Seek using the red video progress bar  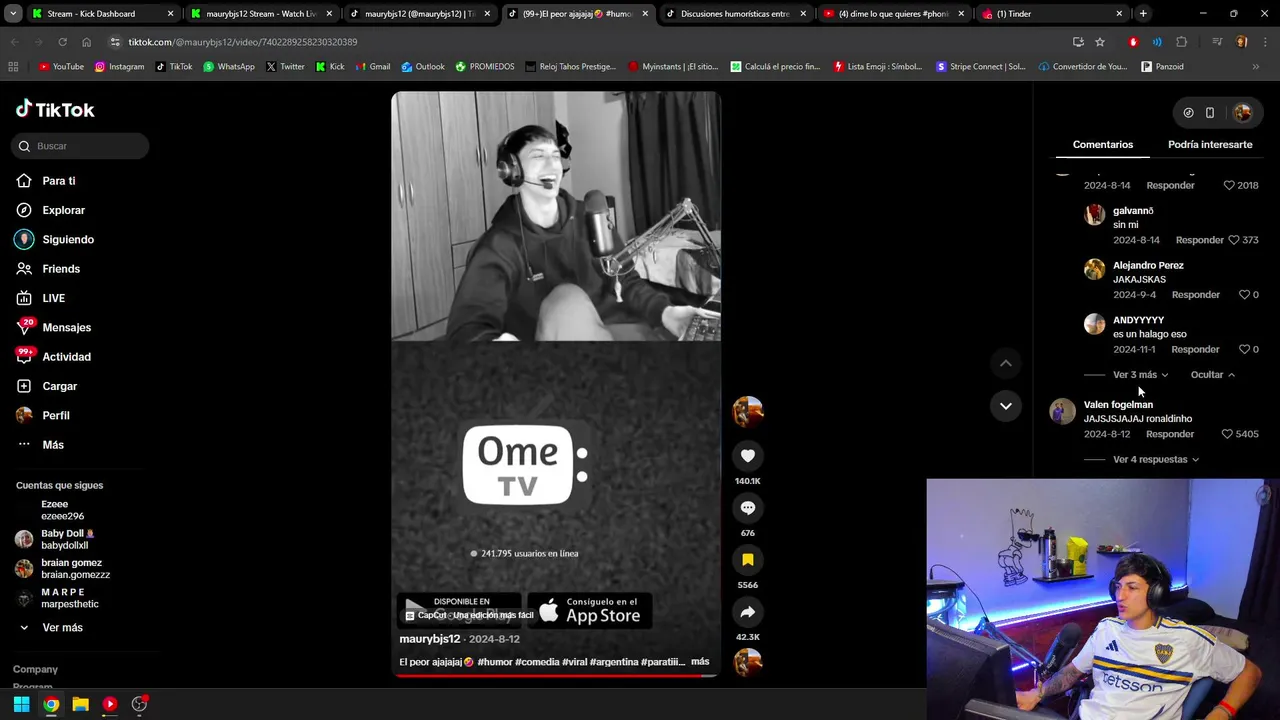pyautogui.click(x=556, y=675)
